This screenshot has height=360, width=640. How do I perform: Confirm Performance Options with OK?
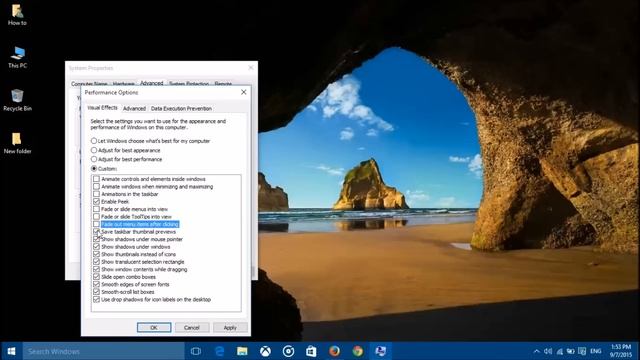coord(154,327)
